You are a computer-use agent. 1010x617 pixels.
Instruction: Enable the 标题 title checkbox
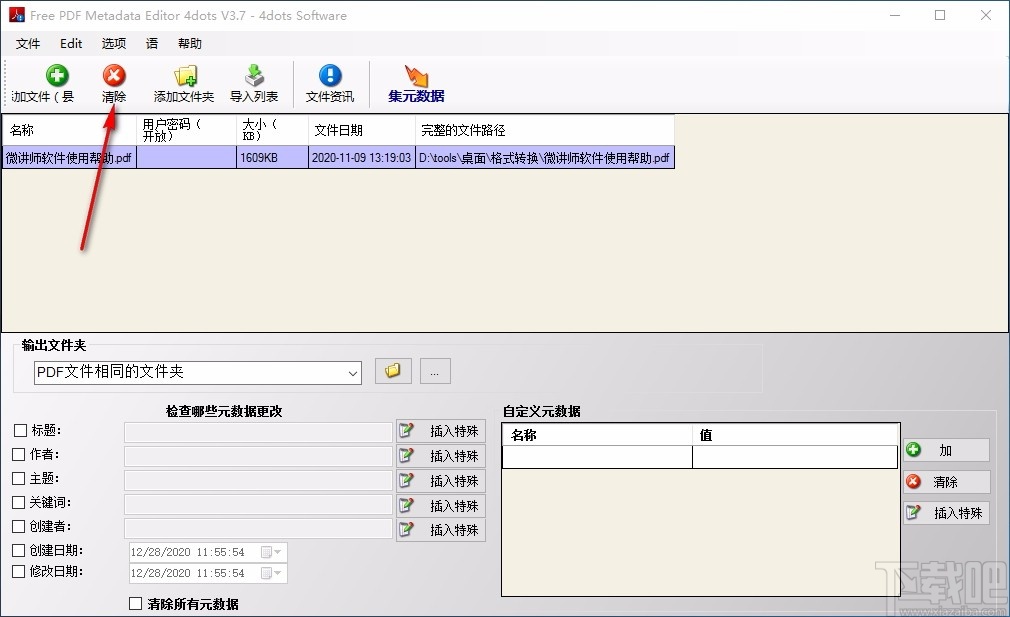point(18,430)
